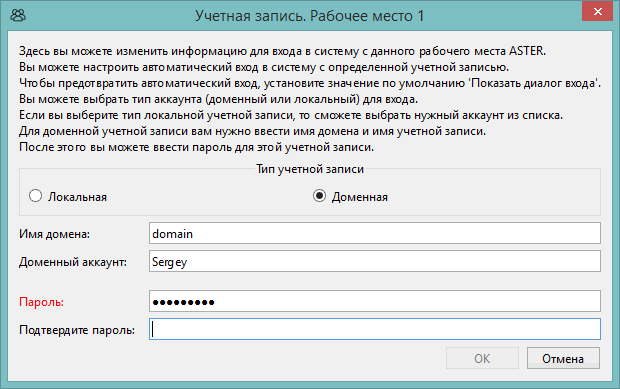Click the greyed-out OK button
620x389 pixels.
point(482,358)
